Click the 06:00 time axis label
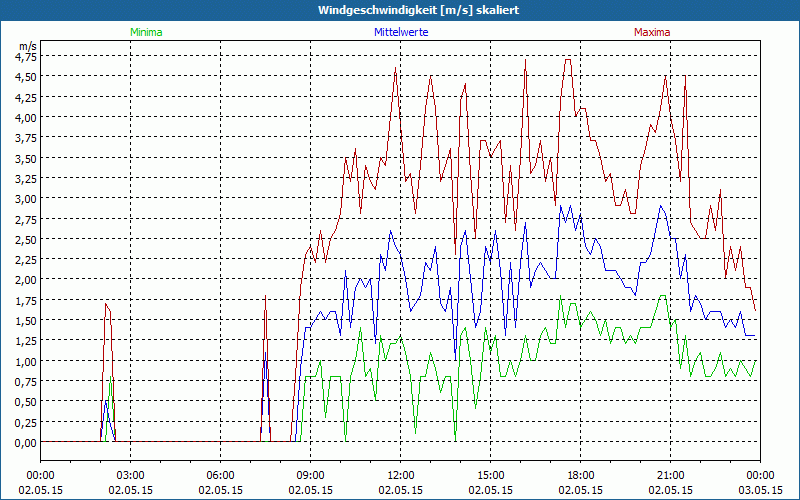Viewport: 800px width, 500px height. pos(220,476)
